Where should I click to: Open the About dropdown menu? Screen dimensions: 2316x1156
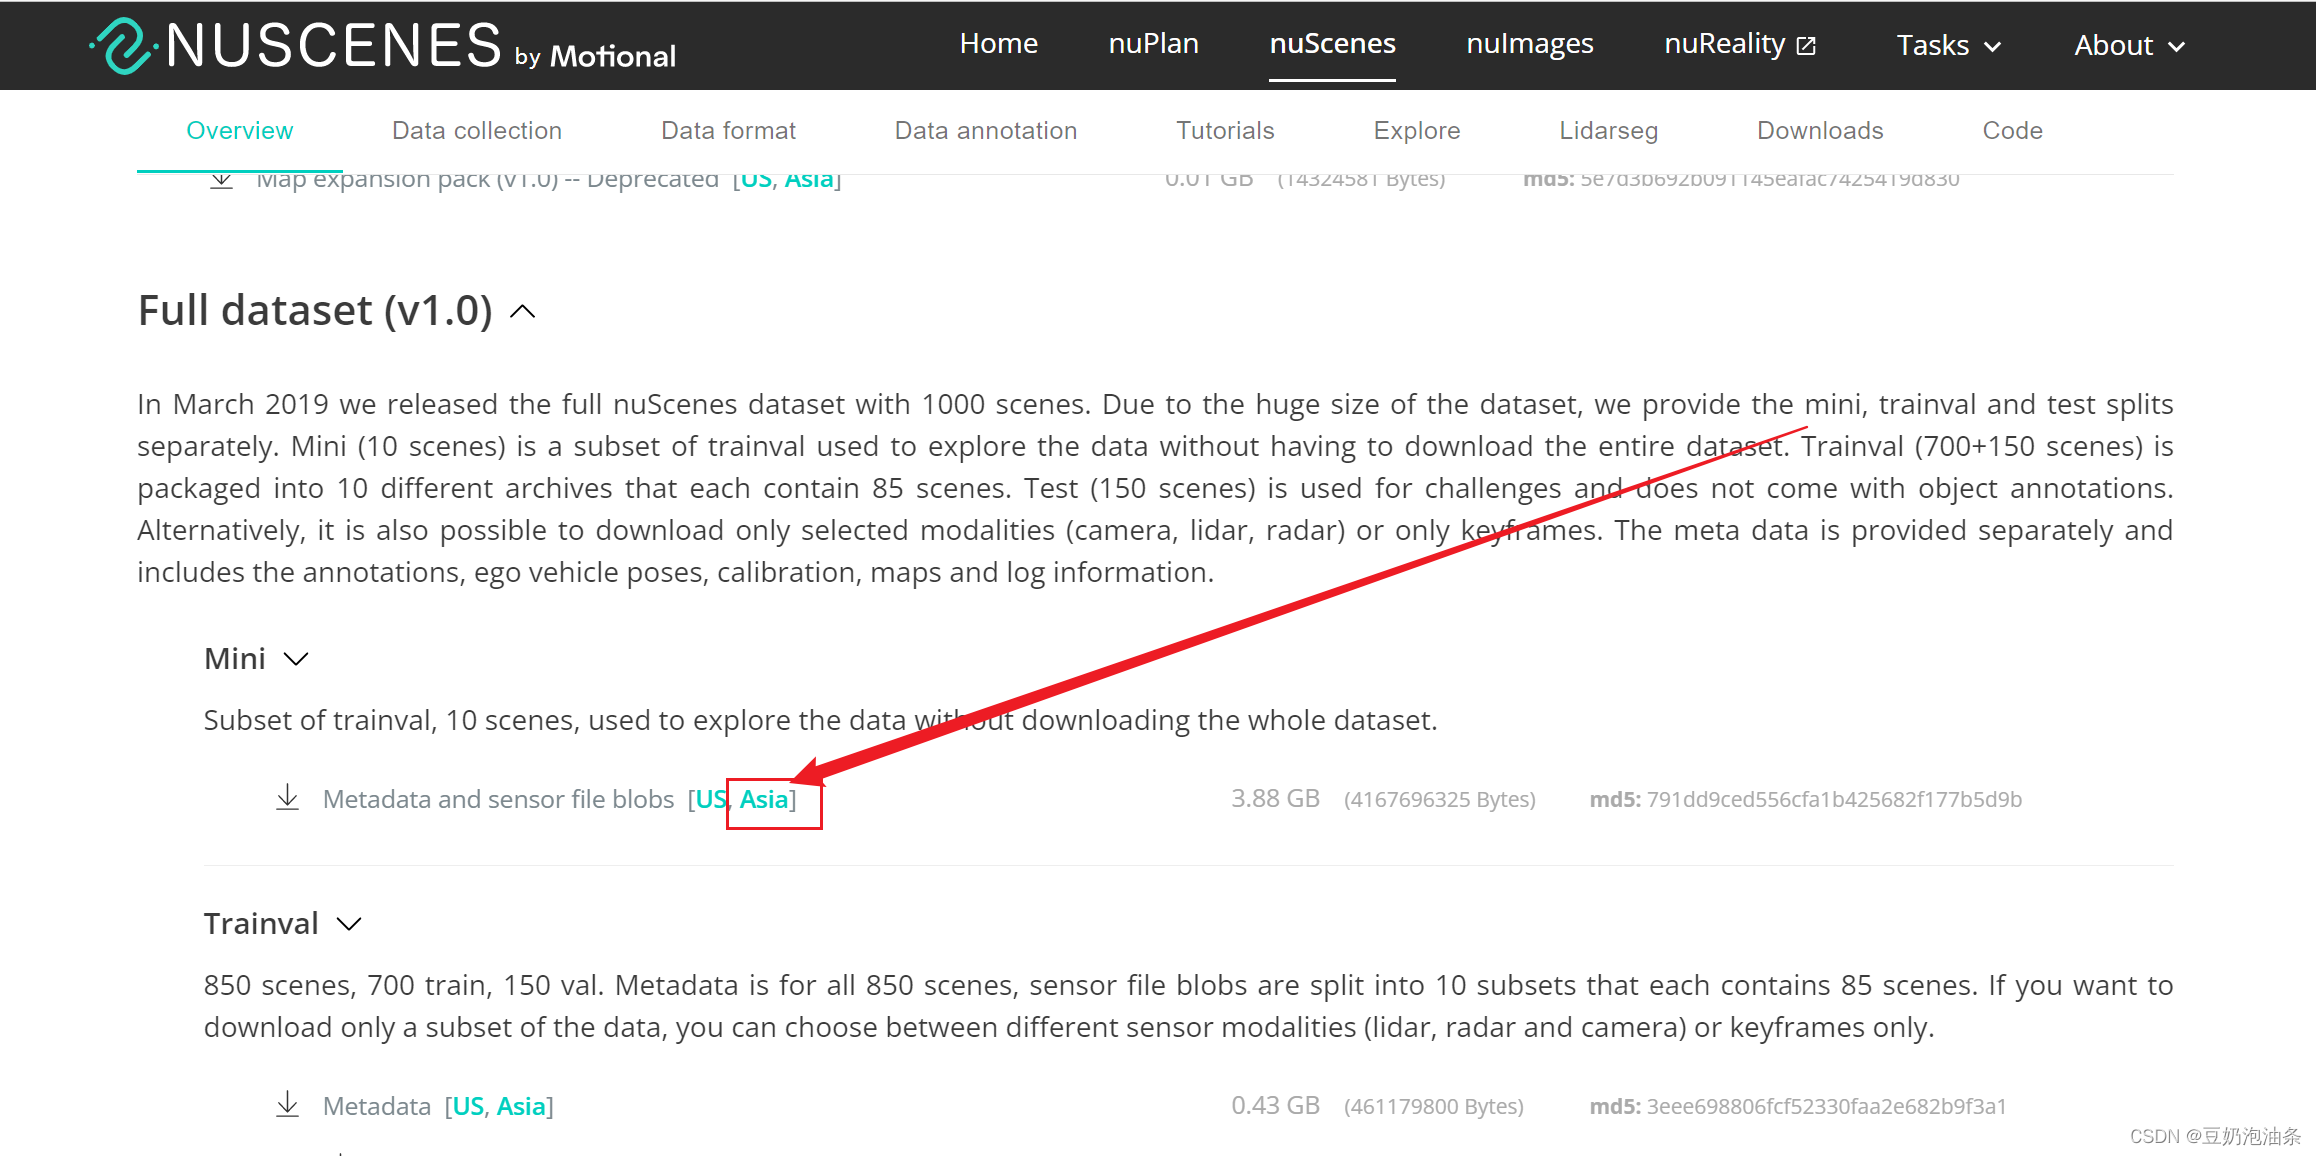(x=2128, y=46)
